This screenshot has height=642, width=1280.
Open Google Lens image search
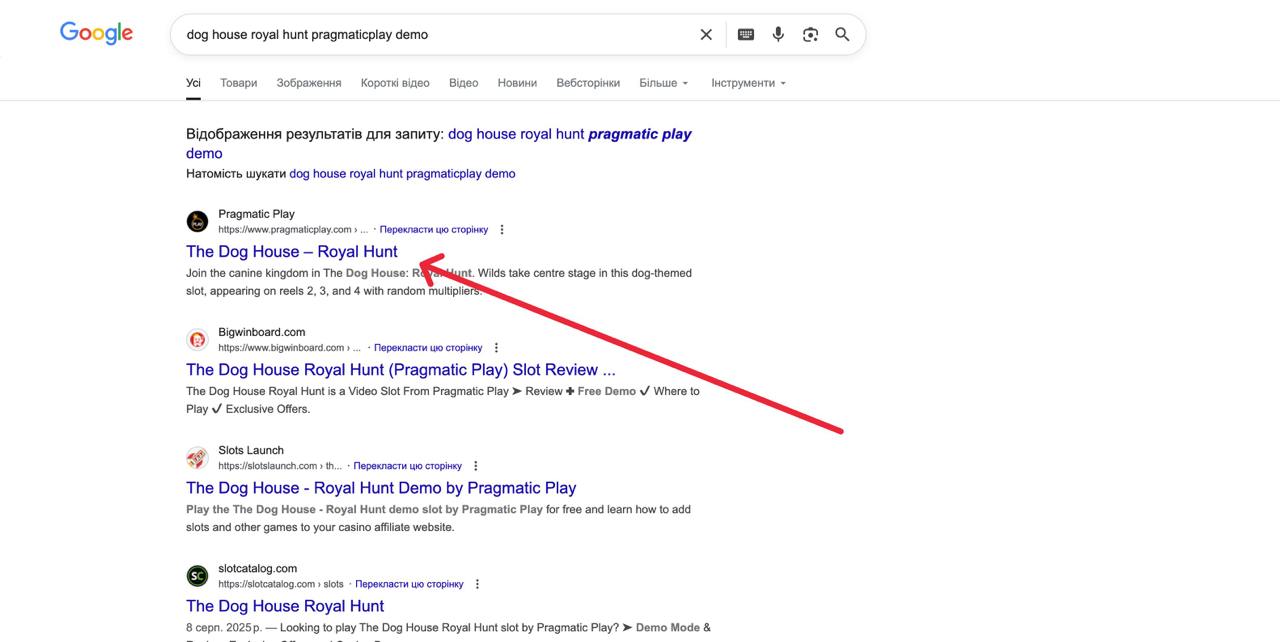pos(810,34)
